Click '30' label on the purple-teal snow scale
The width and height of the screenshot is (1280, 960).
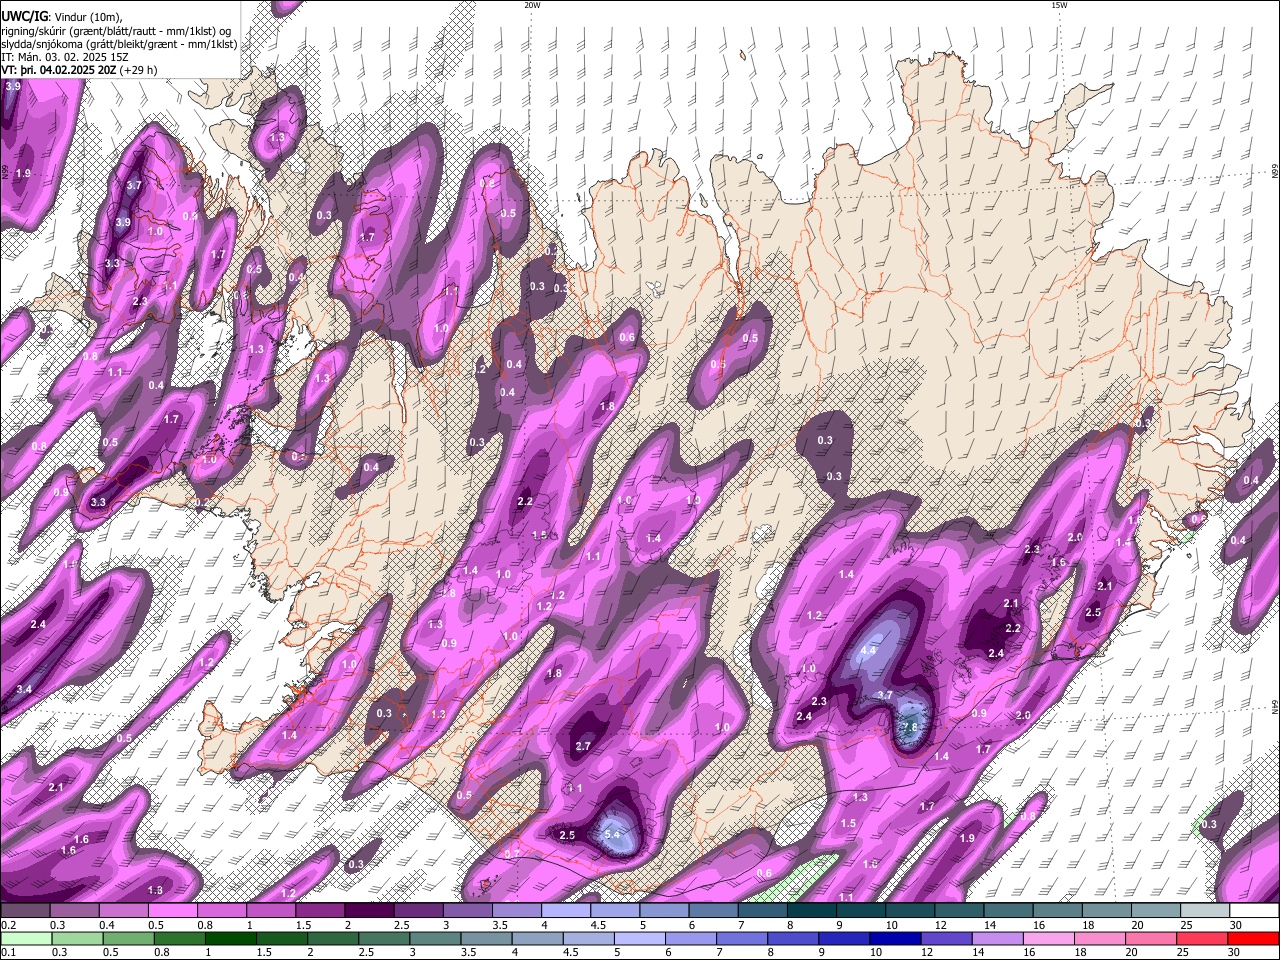pos(1236,925)
